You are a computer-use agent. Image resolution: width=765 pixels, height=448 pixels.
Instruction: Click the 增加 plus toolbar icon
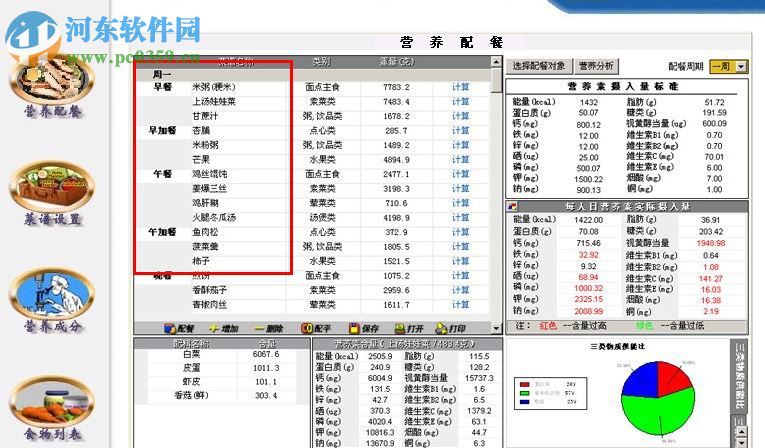coord(214,328)
